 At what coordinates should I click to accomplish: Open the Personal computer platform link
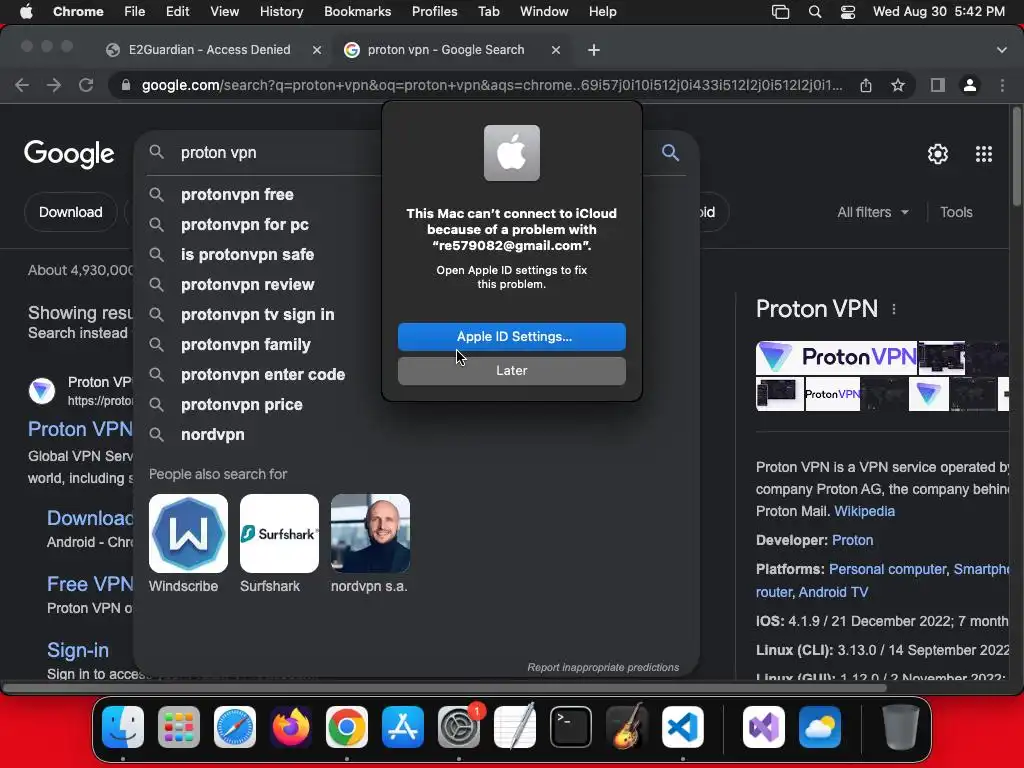pos(887,569)
